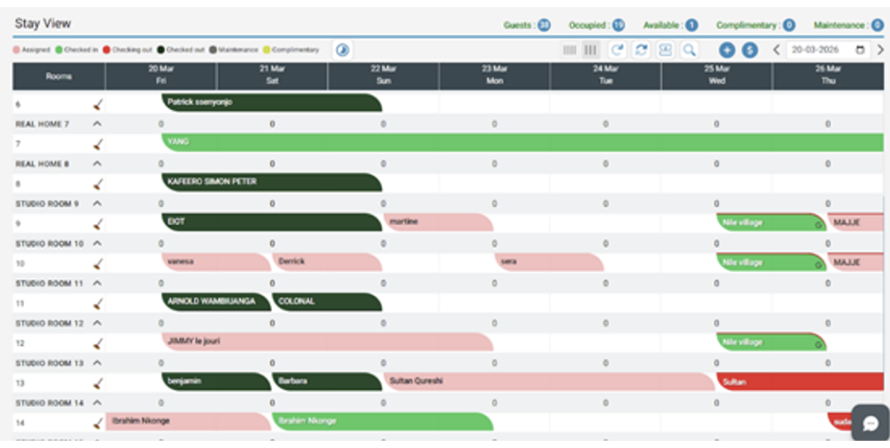Viewport: 890px width, 448px height.
Task: Switch to the narrow column view toggle
Action: click(569, 50)
